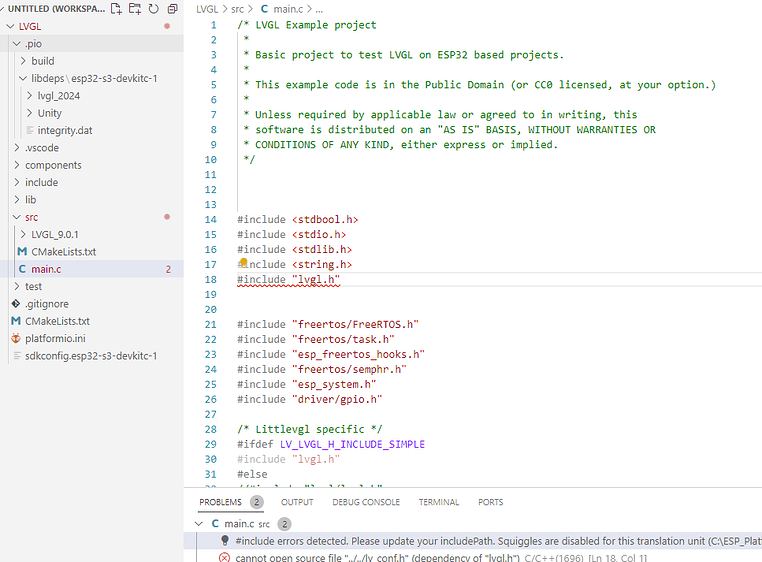
Task: Expand the .vscode folder
Action: click(x=17, y=147)
